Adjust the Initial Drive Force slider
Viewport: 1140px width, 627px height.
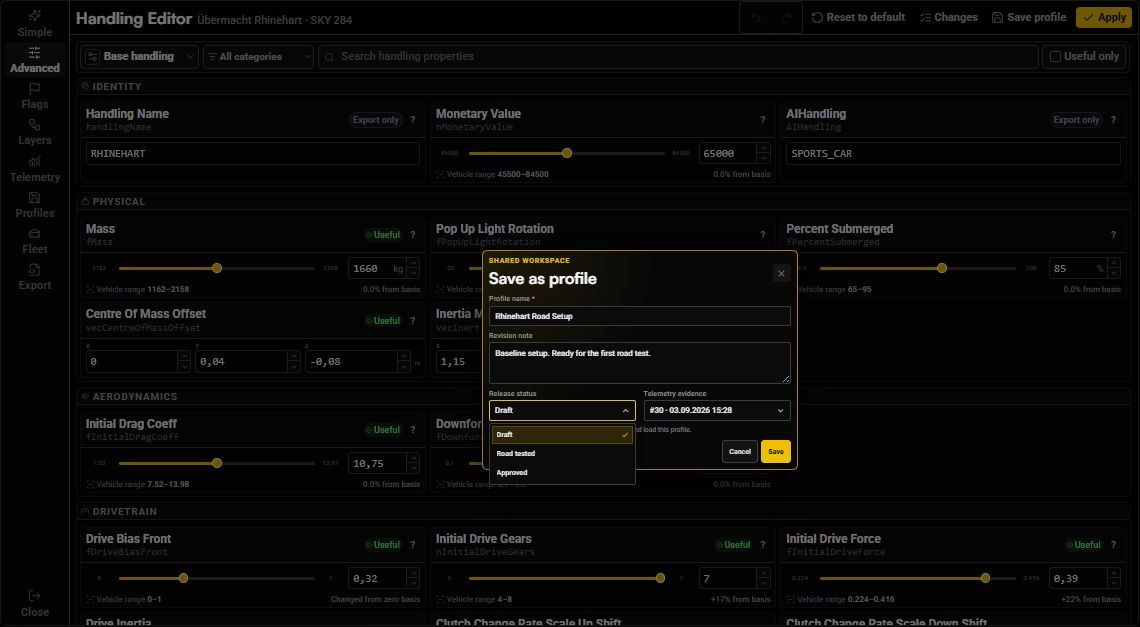[918, 578]
